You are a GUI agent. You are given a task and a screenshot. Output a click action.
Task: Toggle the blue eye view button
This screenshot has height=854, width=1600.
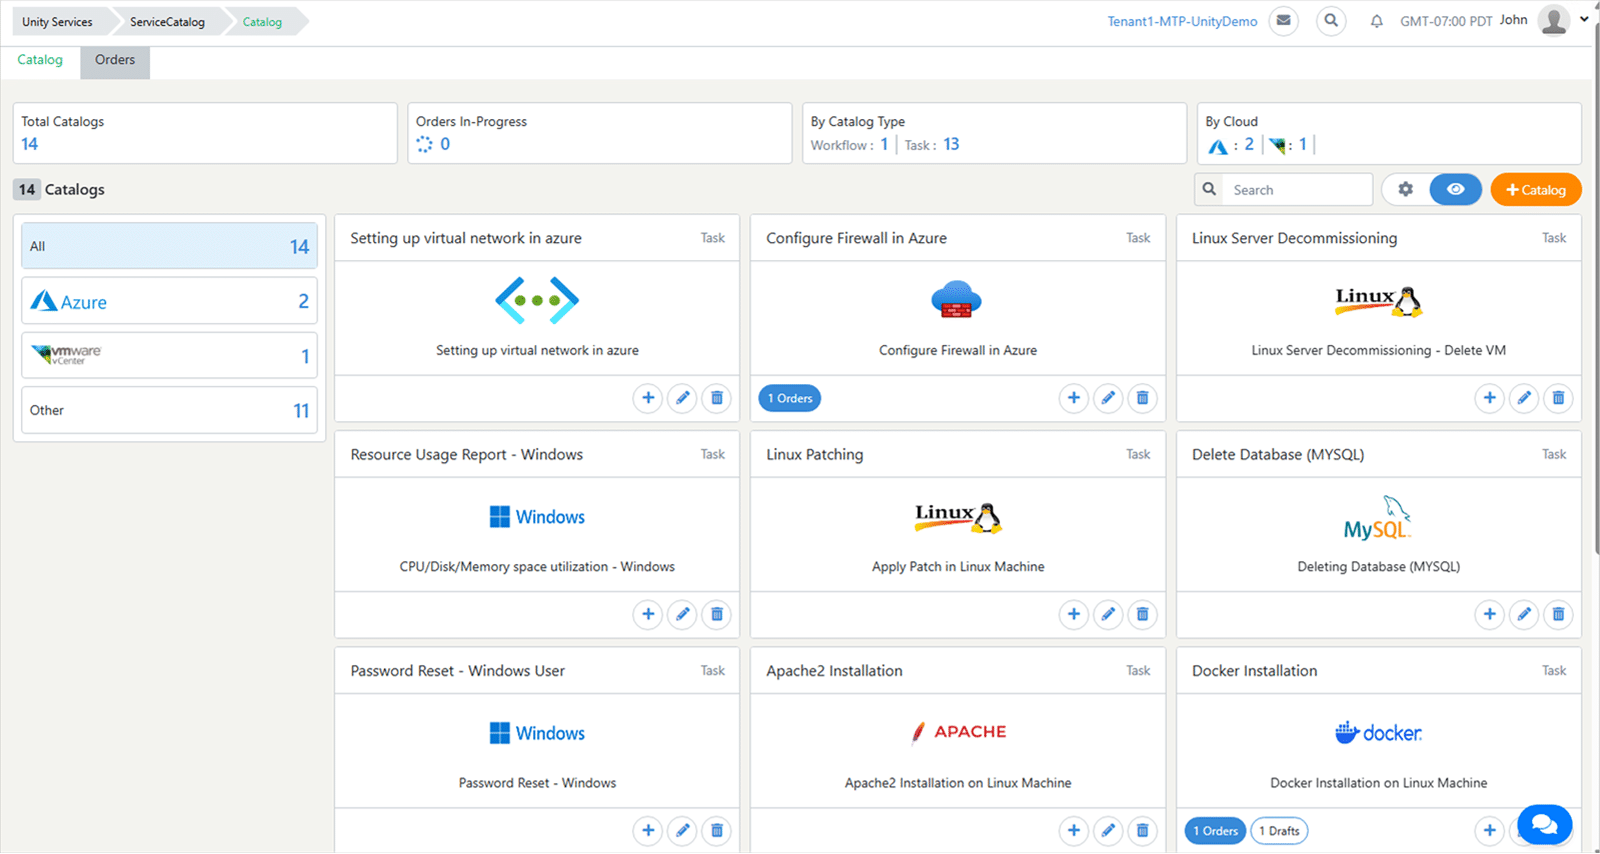click(x=1455, y=189)
